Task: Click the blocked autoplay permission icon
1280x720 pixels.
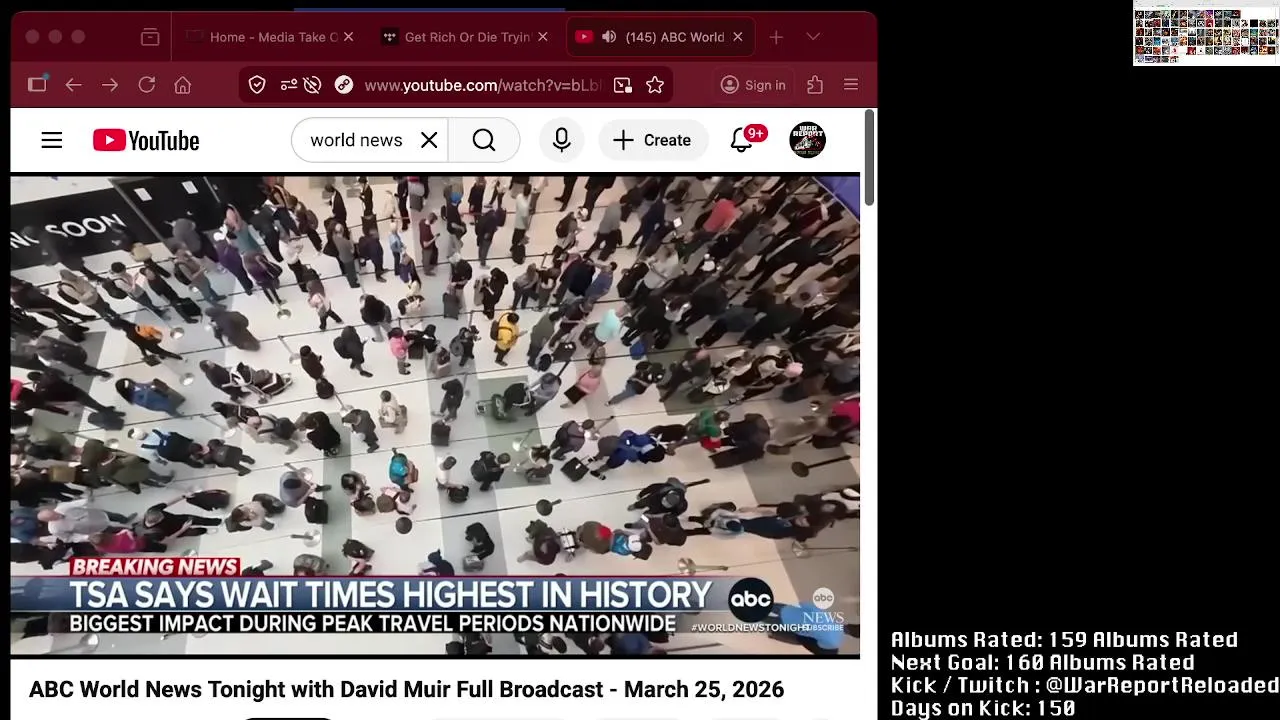Action: click(312, 86)
